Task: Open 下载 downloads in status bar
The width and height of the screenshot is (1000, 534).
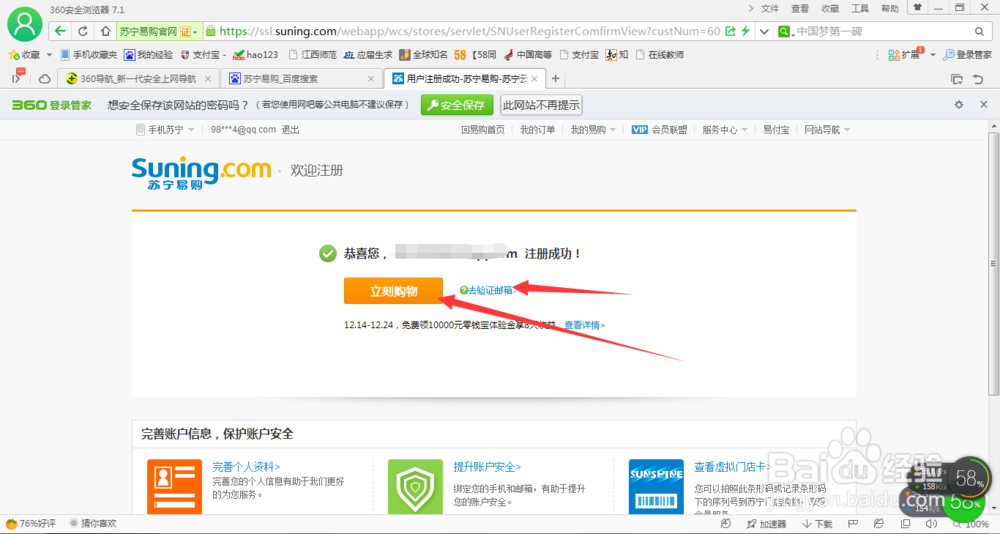Action: 817,524
